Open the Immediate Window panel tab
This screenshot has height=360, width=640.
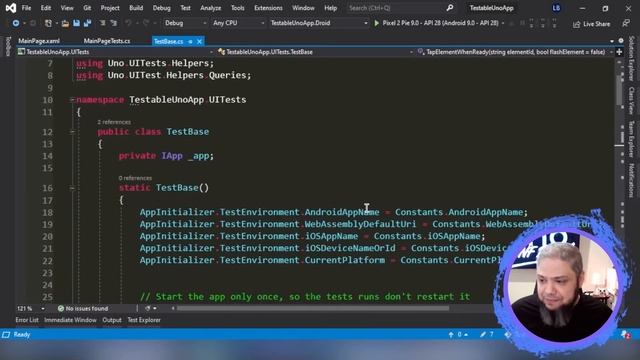[x=70, y=320]
